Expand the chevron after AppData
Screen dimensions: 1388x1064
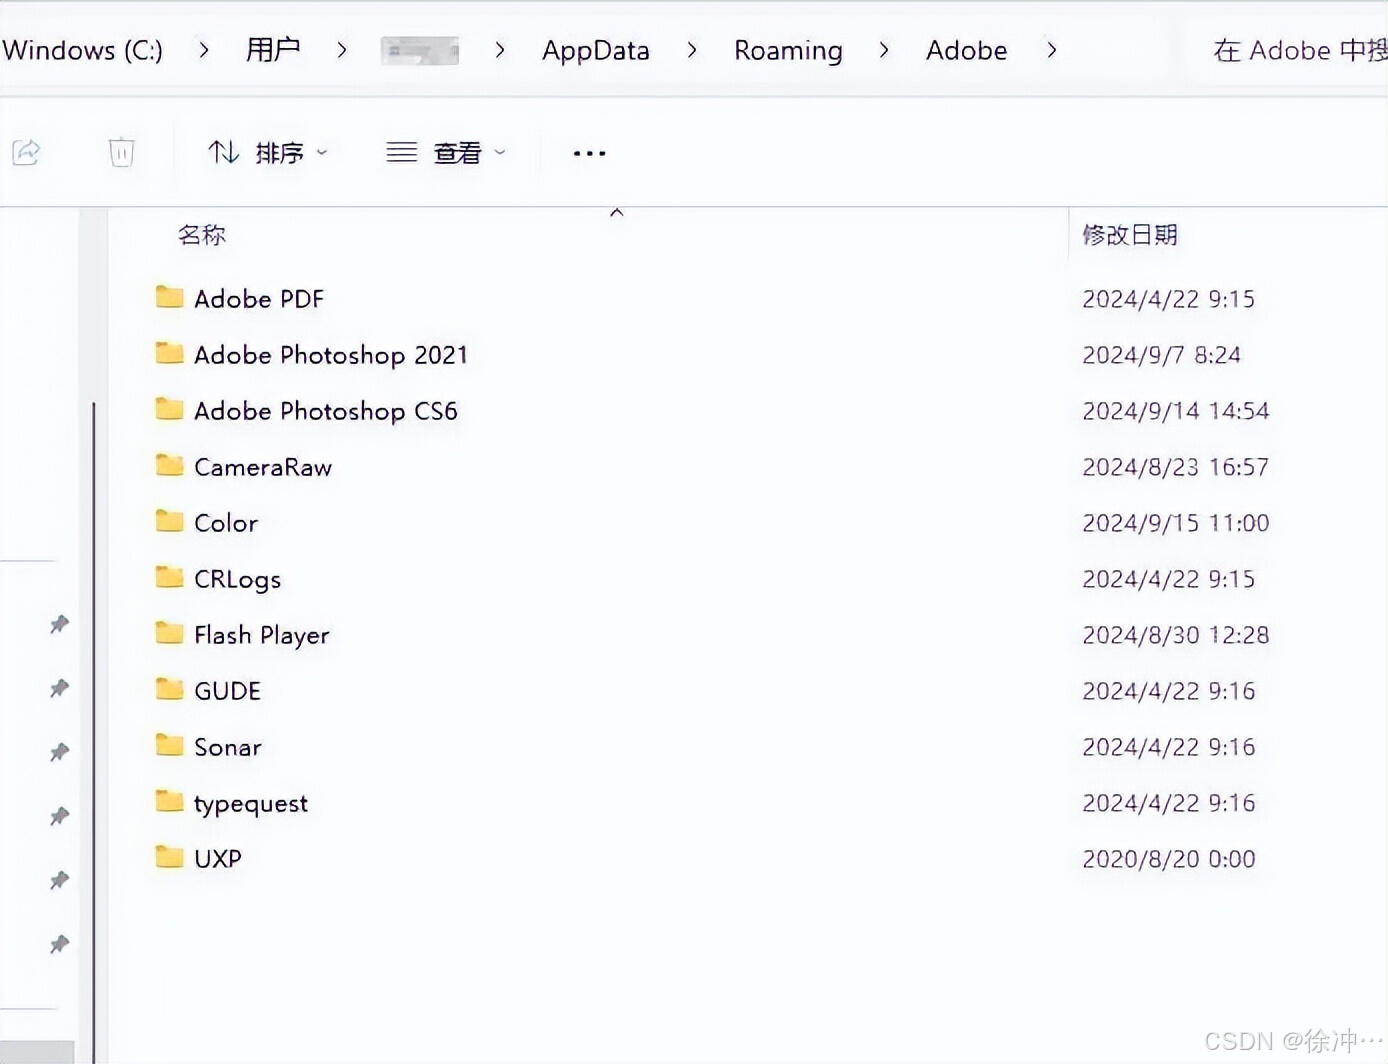coord(692,50)
